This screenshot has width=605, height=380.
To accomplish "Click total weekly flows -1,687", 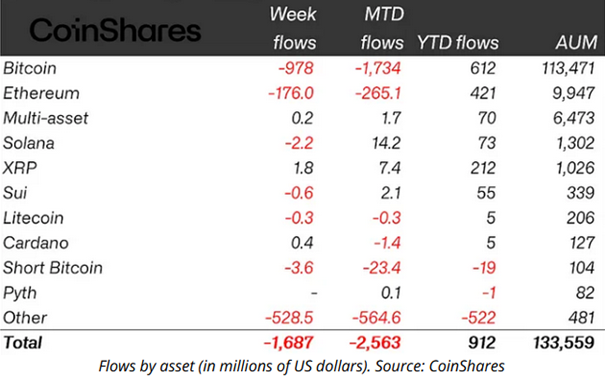I will (x=288, y=343).
